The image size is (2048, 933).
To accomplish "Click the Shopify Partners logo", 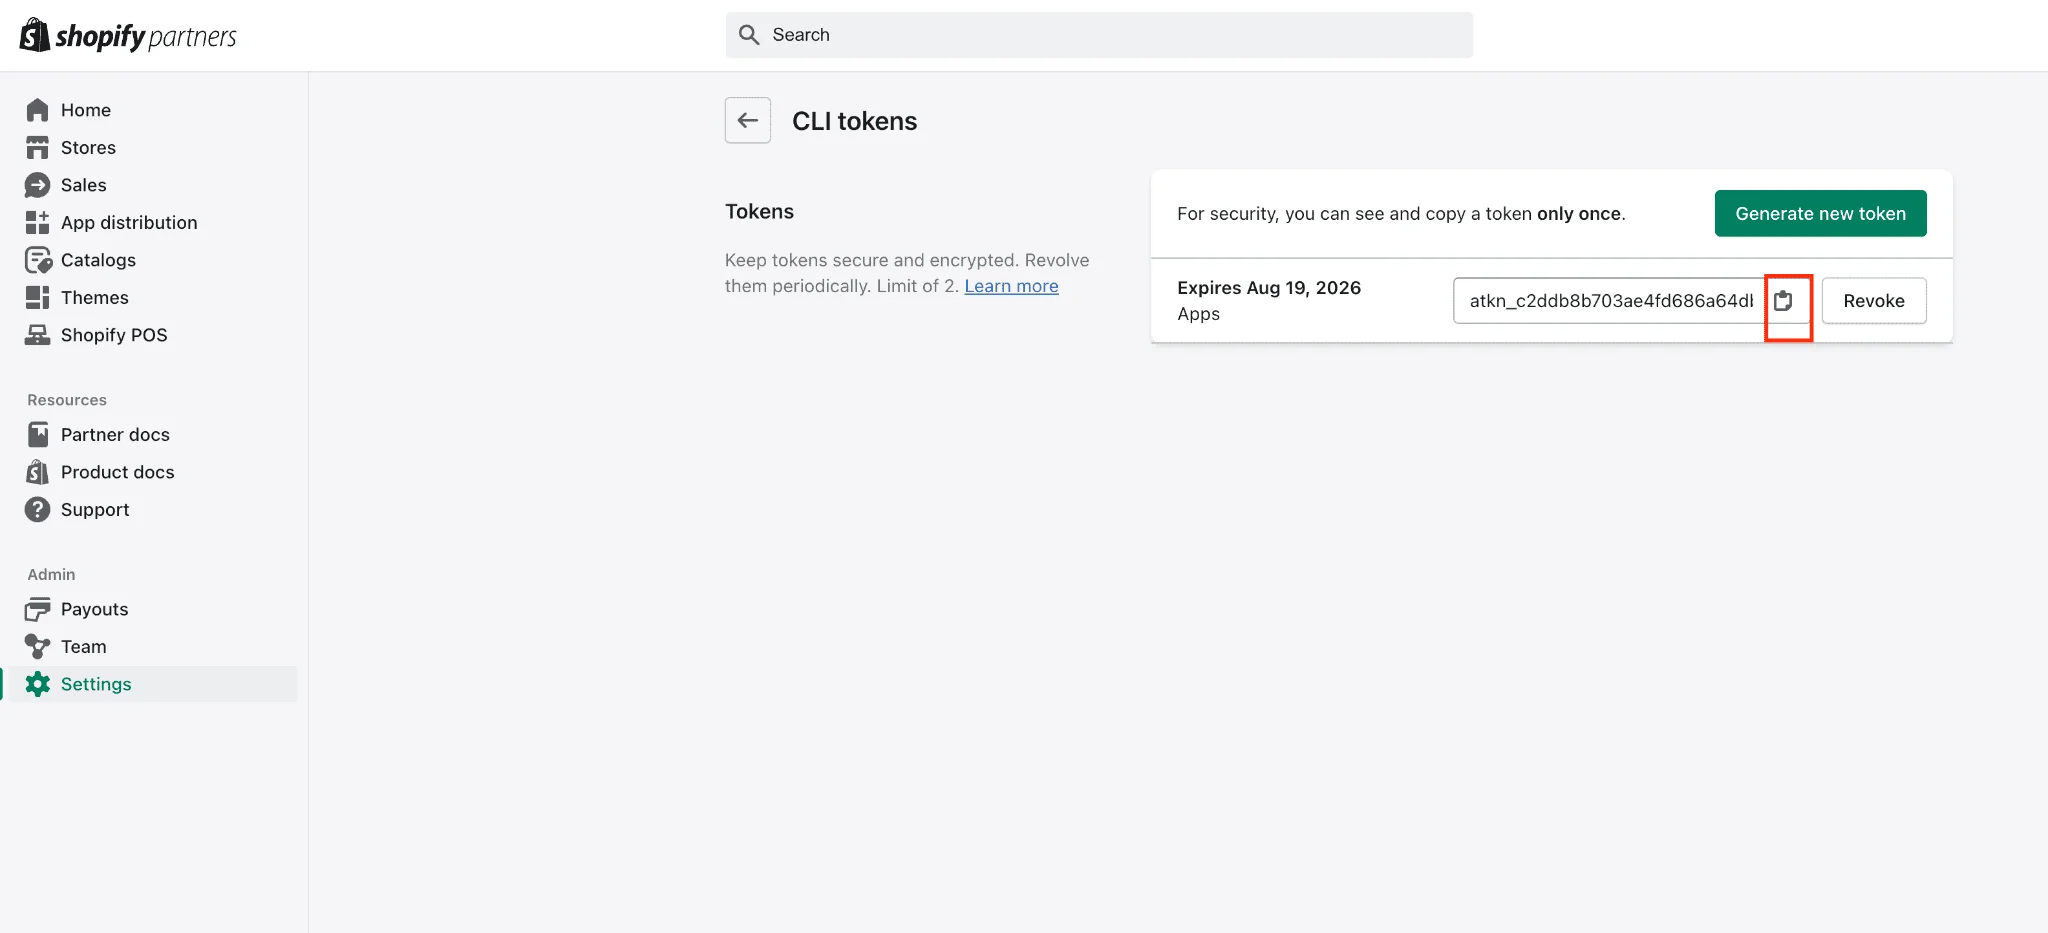I will 127,34.
